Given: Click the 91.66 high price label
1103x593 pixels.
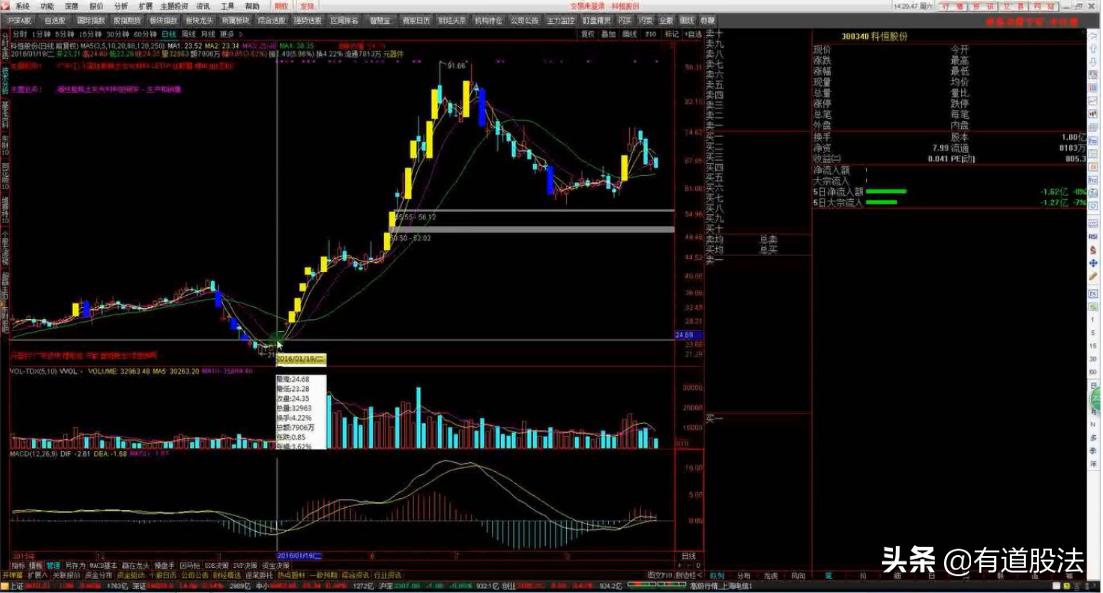Looking at the screenshot, I should click(456, 66).
